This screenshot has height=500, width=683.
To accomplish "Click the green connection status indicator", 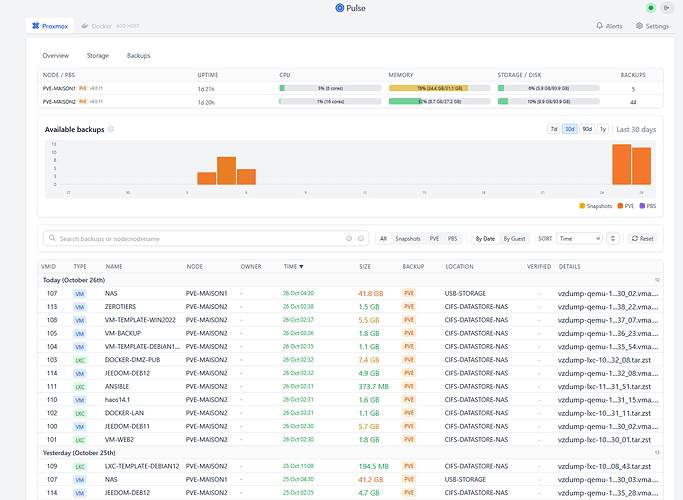I will (651, 8).
